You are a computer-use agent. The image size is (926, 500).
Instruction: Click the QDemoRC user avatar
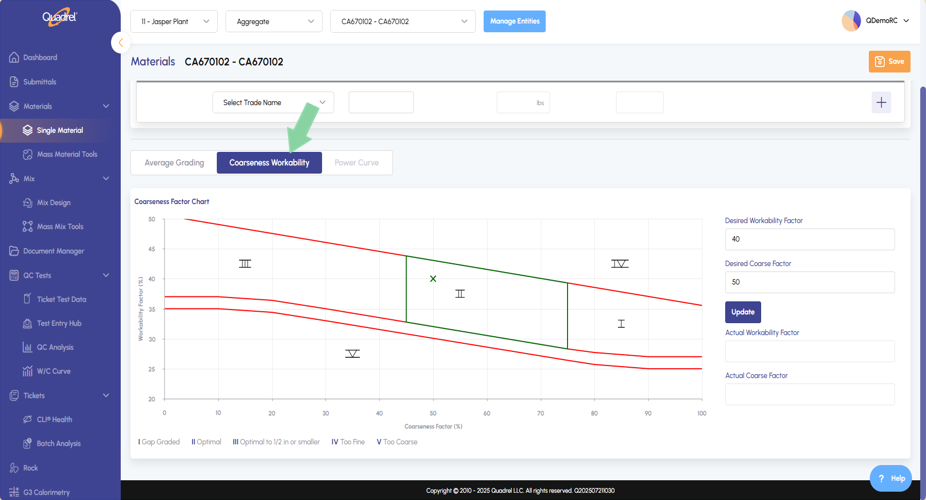(851, 21)
